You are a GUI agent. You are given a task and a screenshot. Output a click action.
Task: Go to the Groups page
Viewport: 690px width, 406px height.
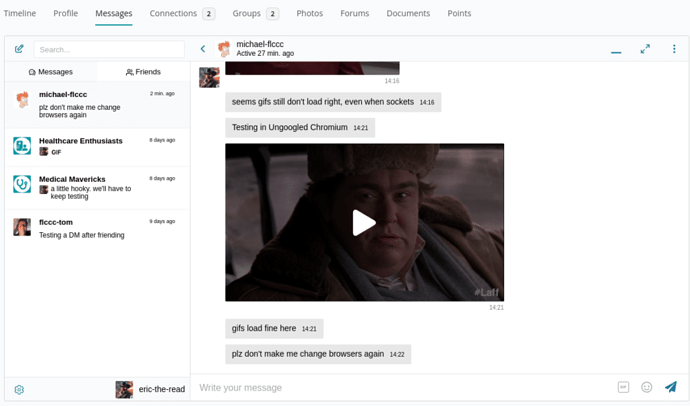[x=255, y=14]
